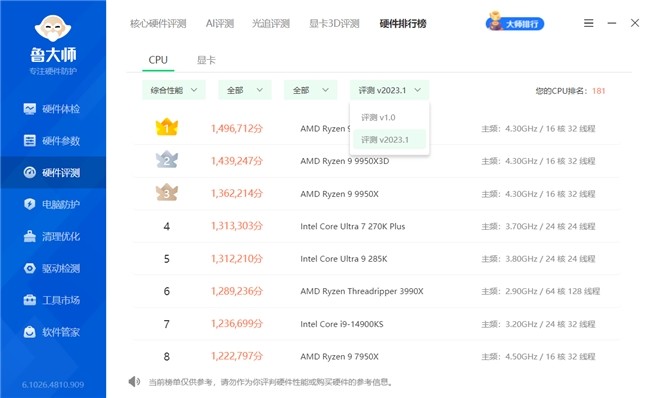Select Intel Core i9-14900KS
The height and width of the screenshot is (398, 650).
pyautogui.click(x=342, y=324)
